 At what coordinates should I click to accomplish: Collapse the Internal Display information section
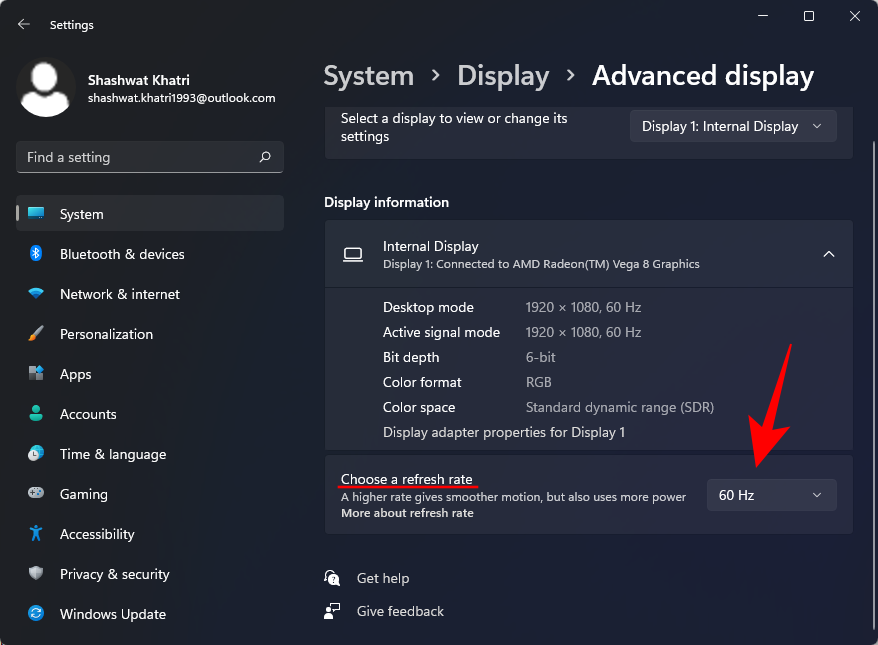(x=828, y=254)
